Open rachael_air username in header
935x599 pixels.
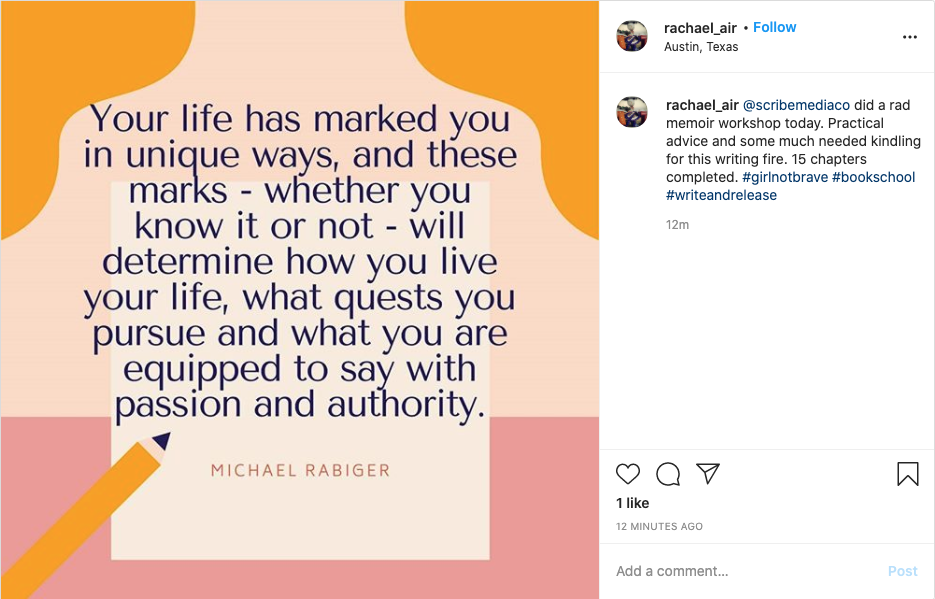(700, 28)
